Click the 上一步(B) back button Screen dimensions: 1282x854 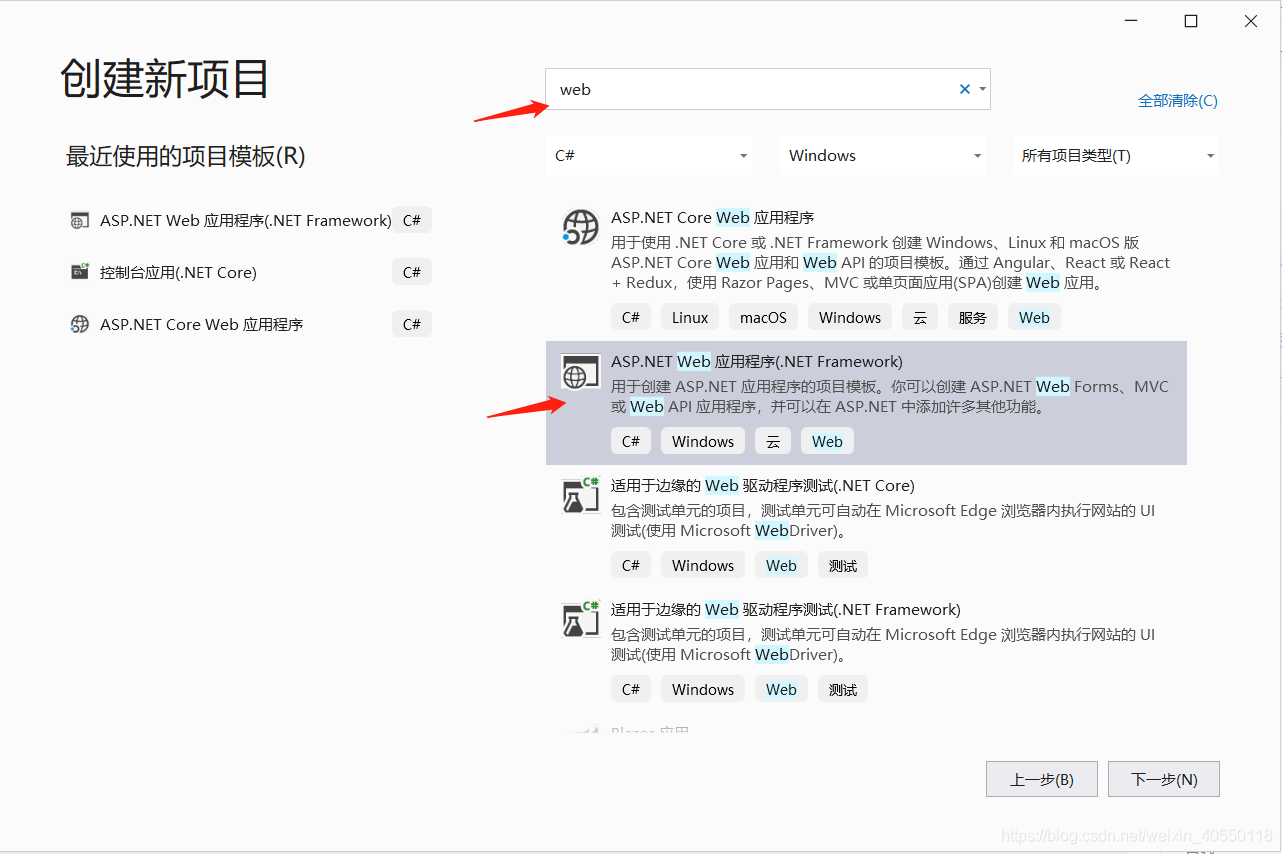pos(1042,779)
